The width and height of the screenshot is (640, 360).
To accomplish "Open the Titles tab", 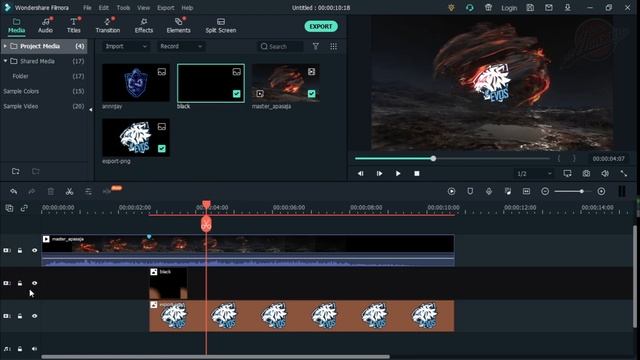I will 73,25.
